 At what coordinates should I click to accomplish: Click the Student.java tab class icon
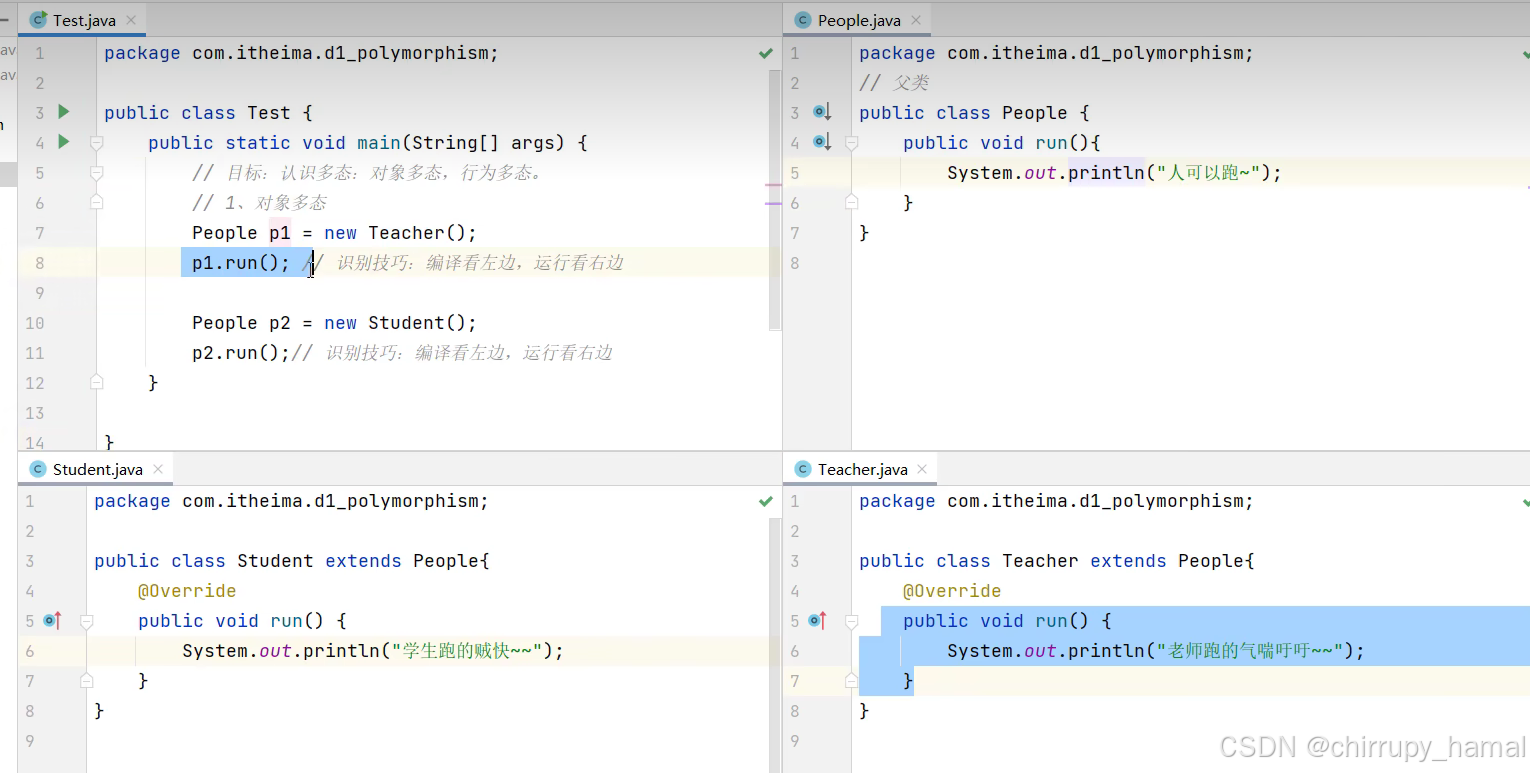click(x=38, y=469)
